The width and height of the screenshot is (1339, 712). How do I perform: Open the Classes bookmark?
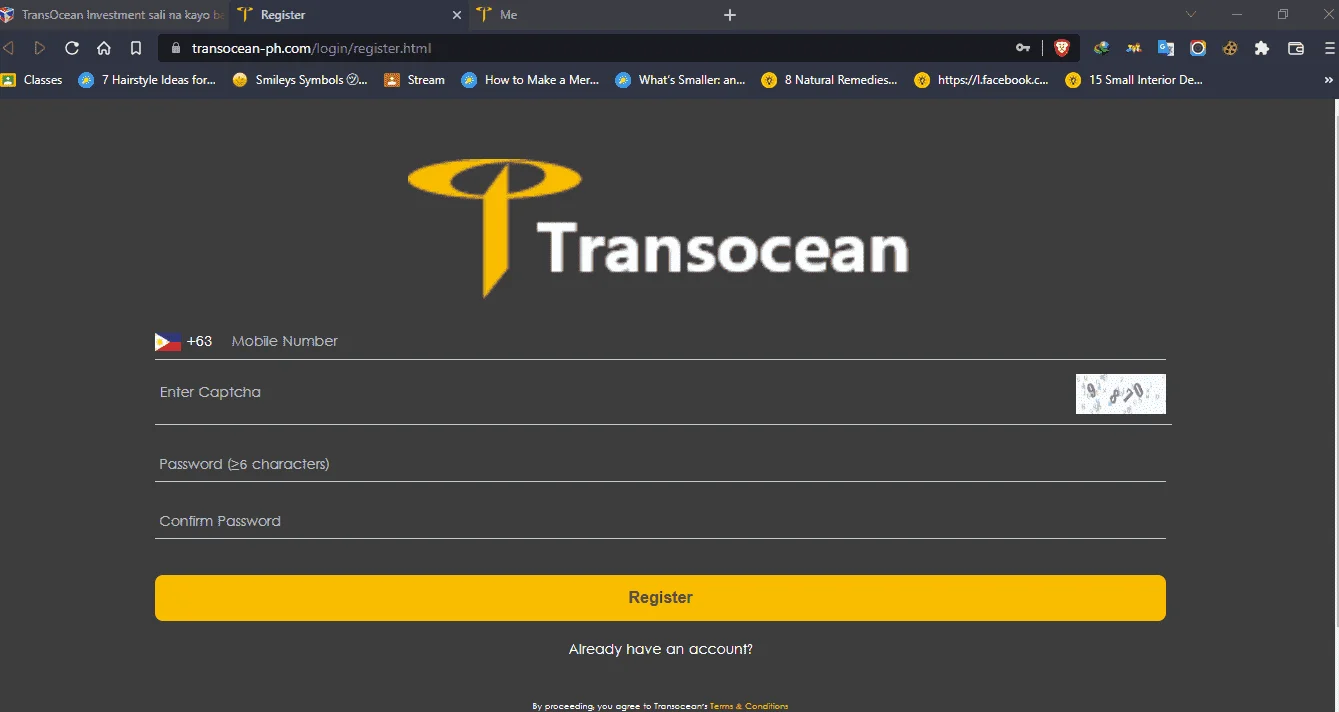pyautogui.click(x=32, y=80)
